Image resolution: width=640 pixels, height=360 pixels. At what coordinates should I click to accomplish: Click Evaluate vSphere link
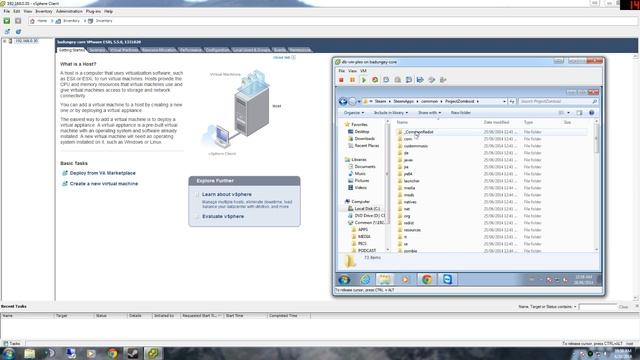[x=223, y=216]
